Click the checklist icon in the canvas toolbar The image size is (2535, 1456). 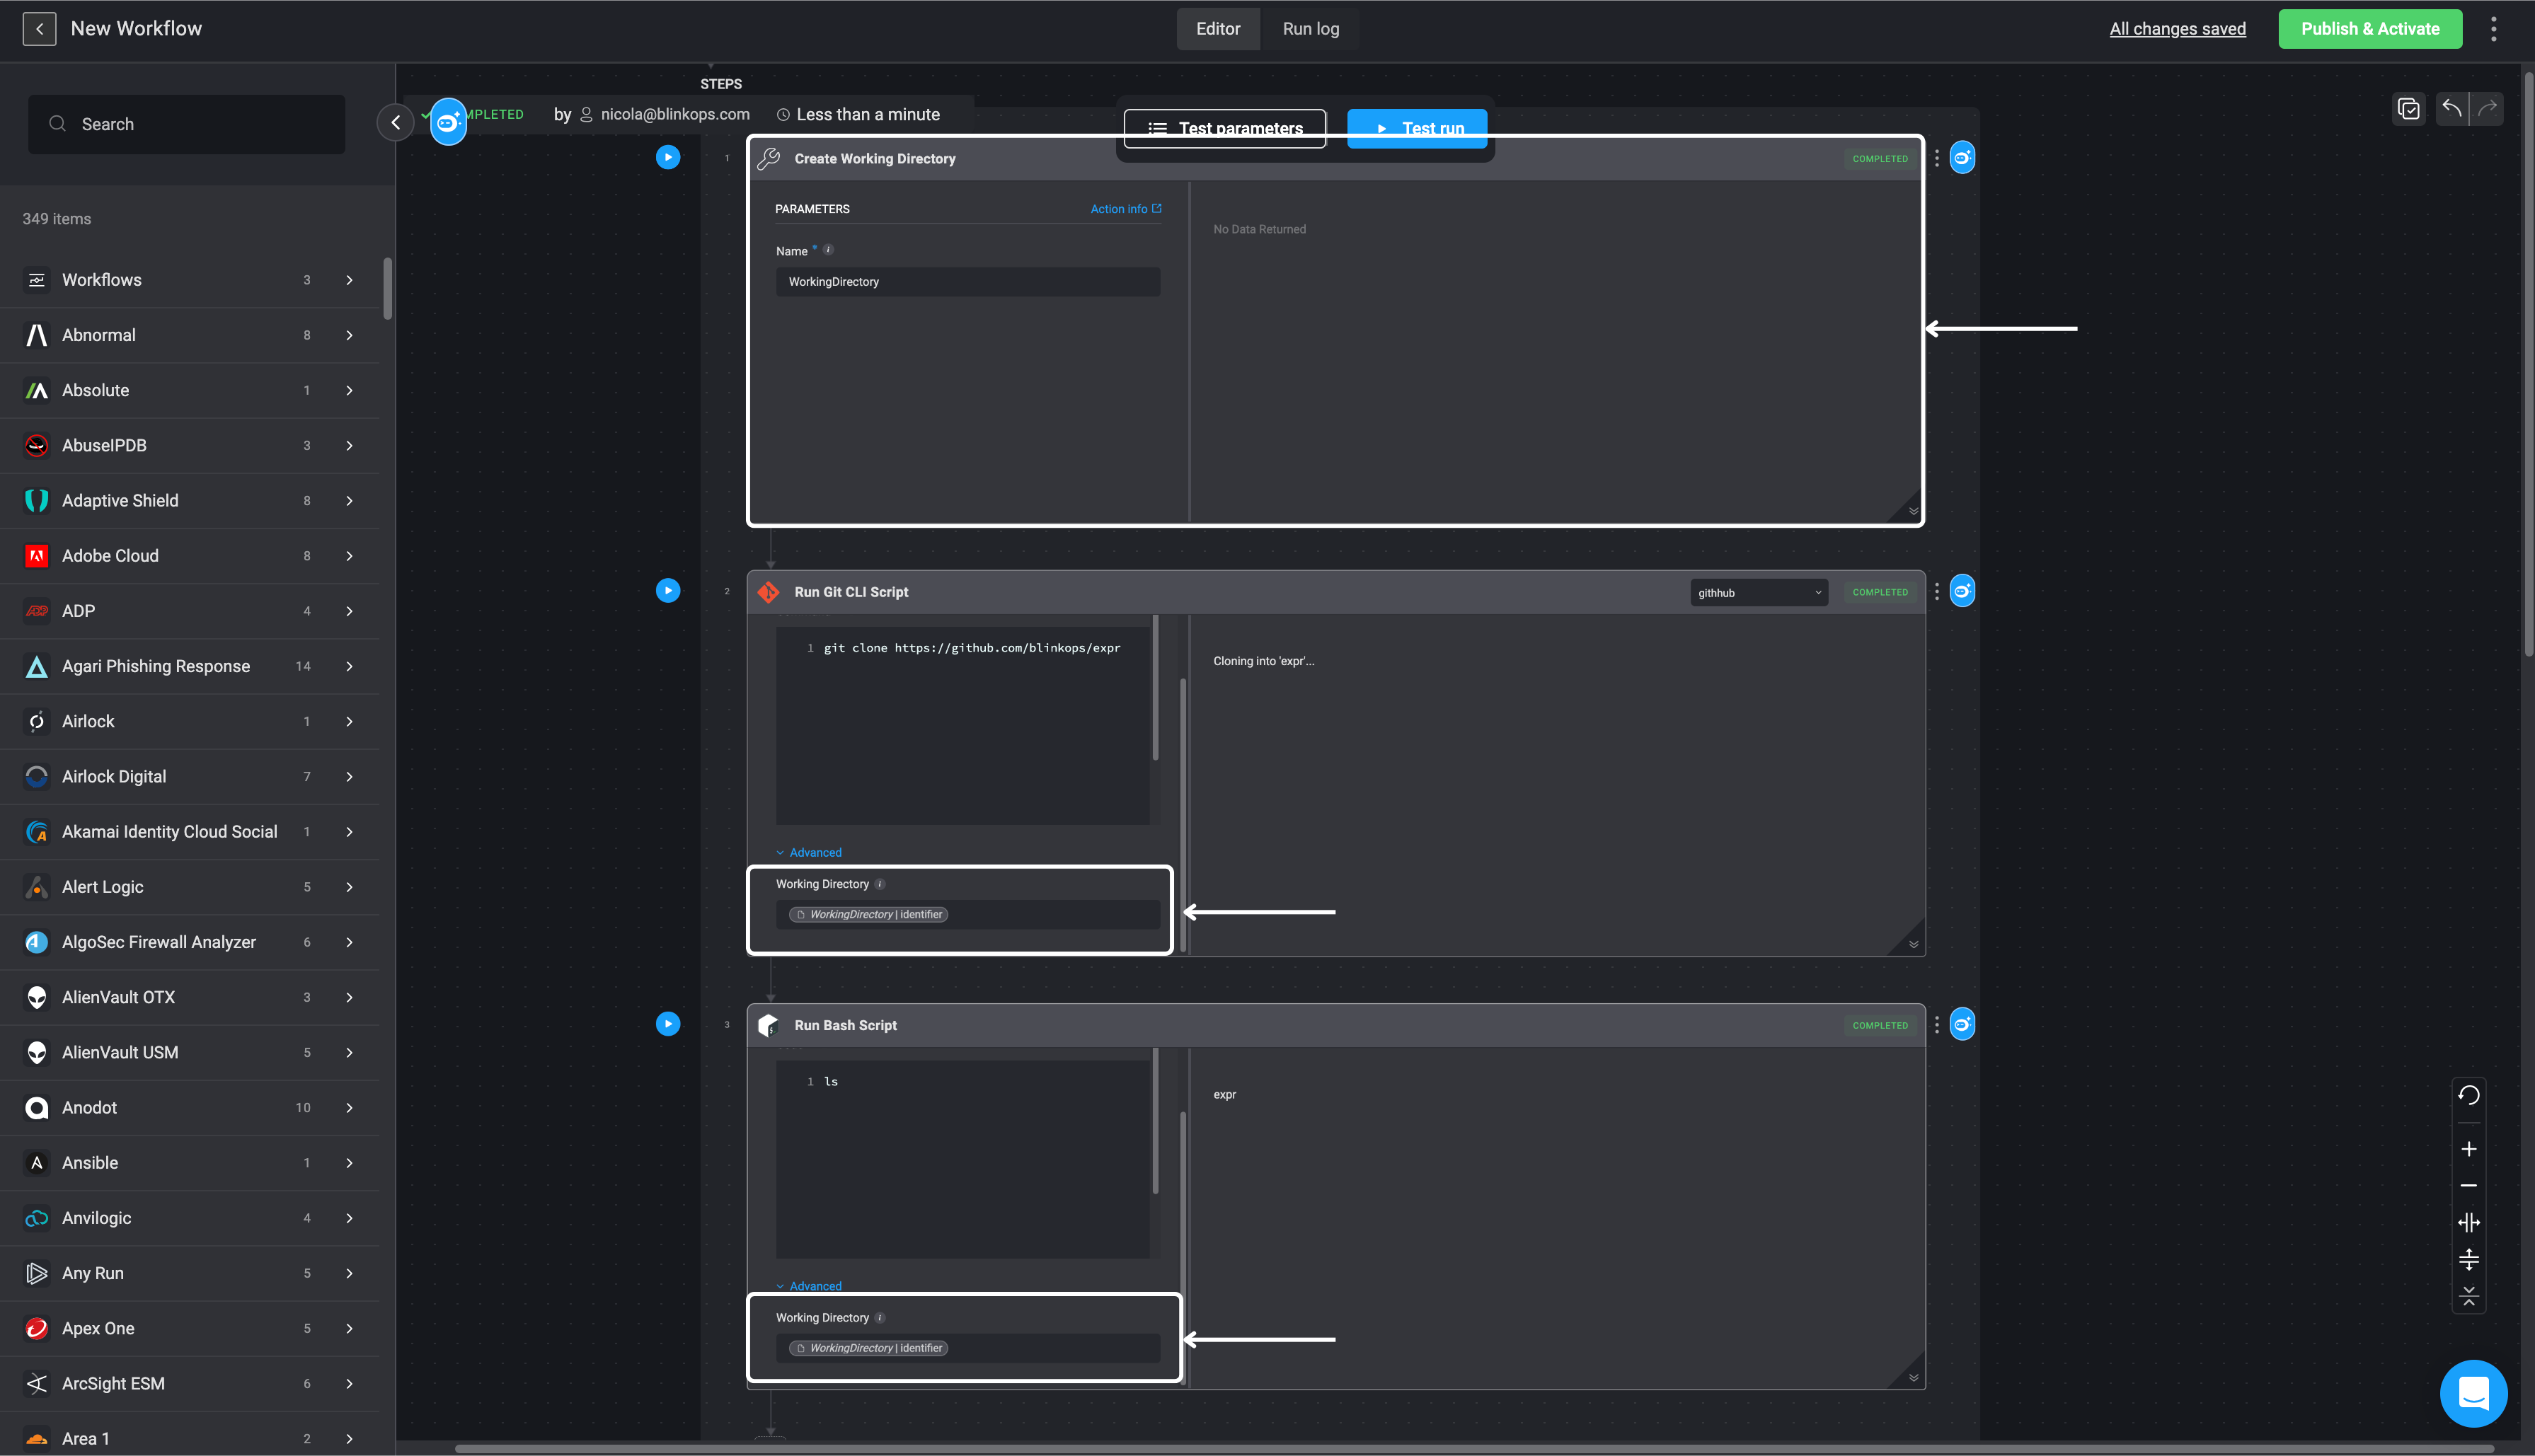pos(2409,109)
